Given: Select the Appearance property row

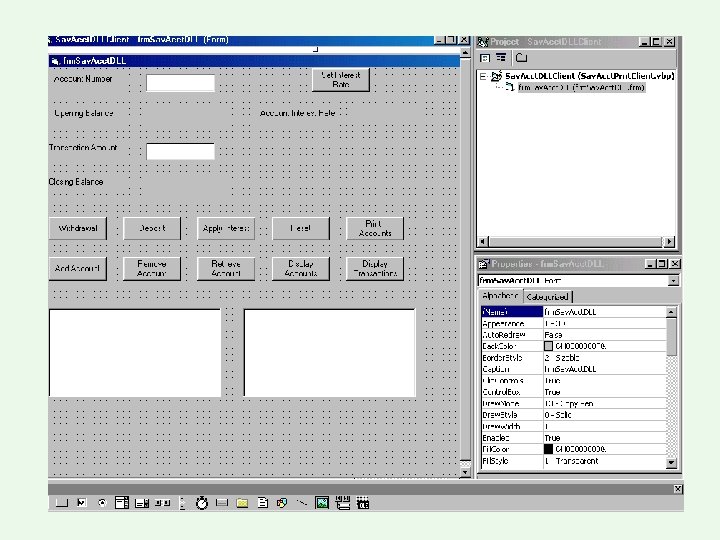Looking at the screenshot, I should pos(574,323).
